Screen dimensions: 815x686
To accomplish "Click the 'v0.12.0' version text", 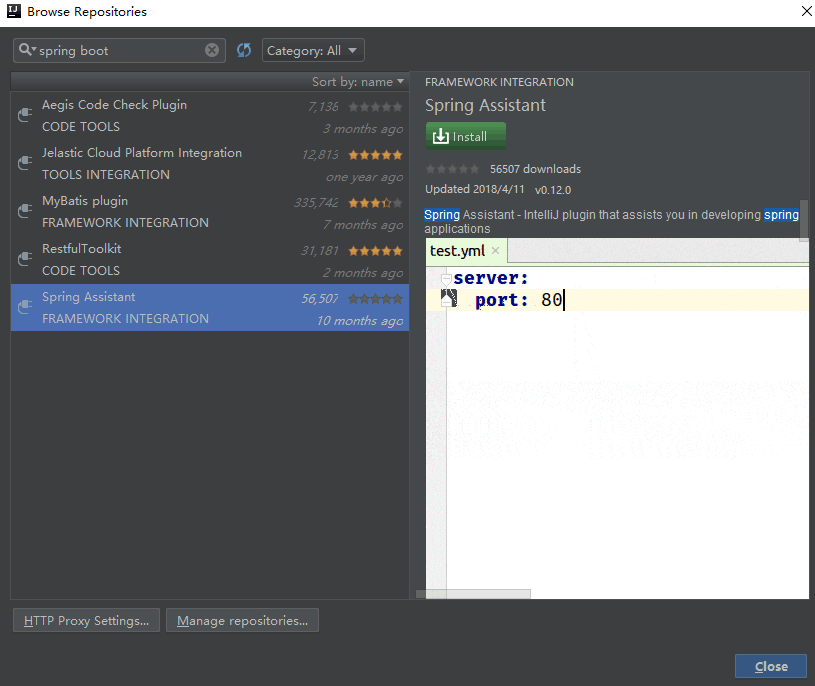I will pyautogui.click(x=553, y=190).
